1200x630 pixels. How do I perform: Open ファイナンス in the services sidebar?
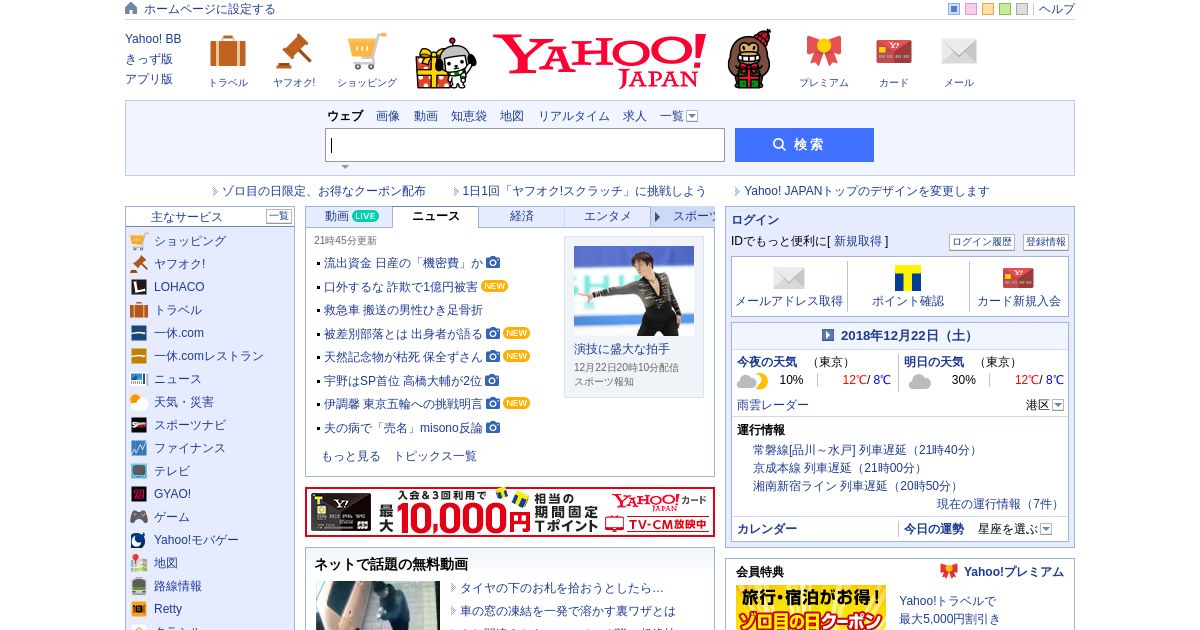tap(190, 448)
